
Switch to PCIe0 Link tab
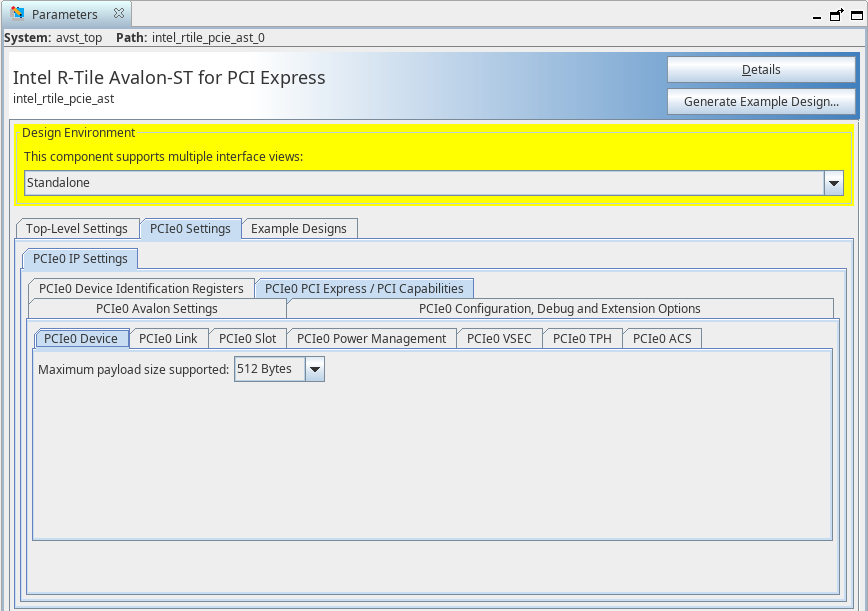coord(168,339)
